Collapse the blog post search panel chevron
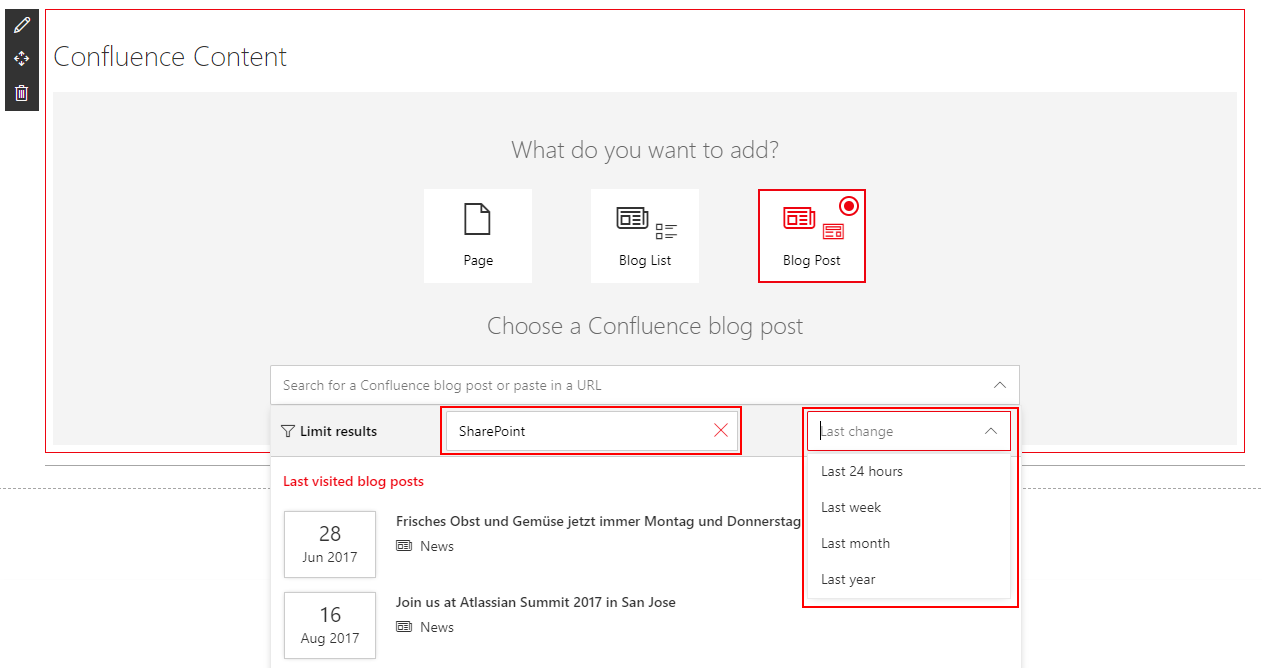This screenshot has height=668, width=1262. pos(999,384)
